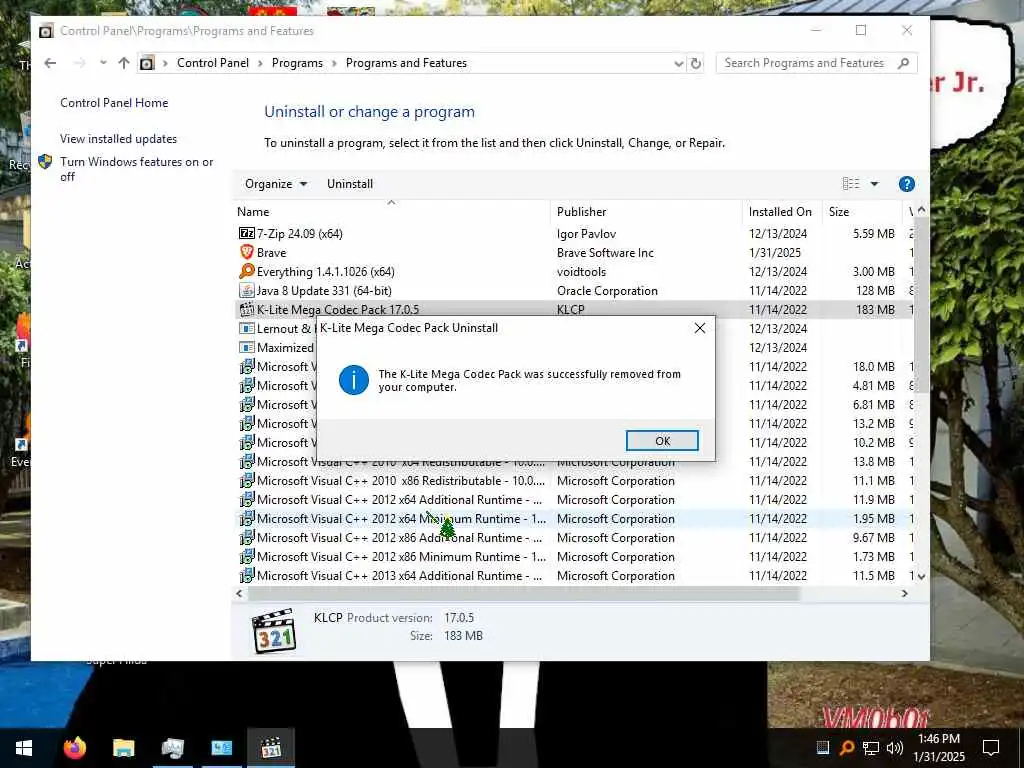Viewport: 1024px width, 768px height.
Task: Open View installed updates link
Action: click(118, 138)
